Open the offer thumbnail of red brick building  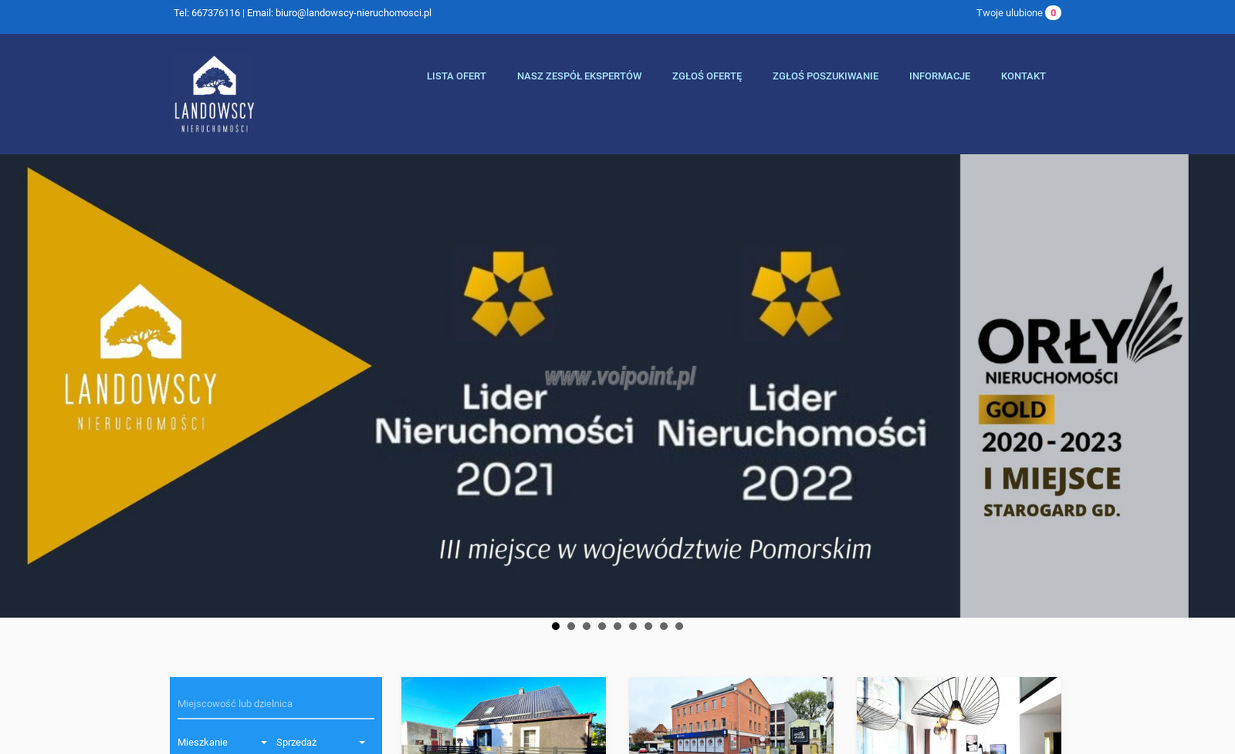click(731, 715)
